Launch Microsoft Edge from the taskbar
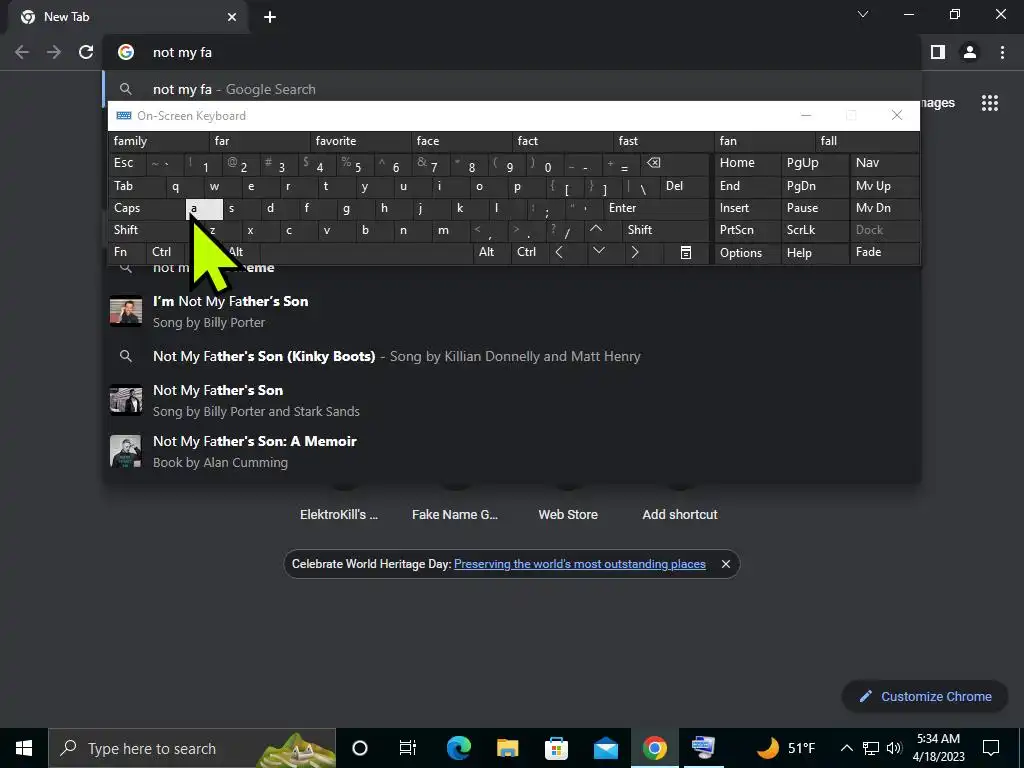1024x768 pixels. (458, 748)
